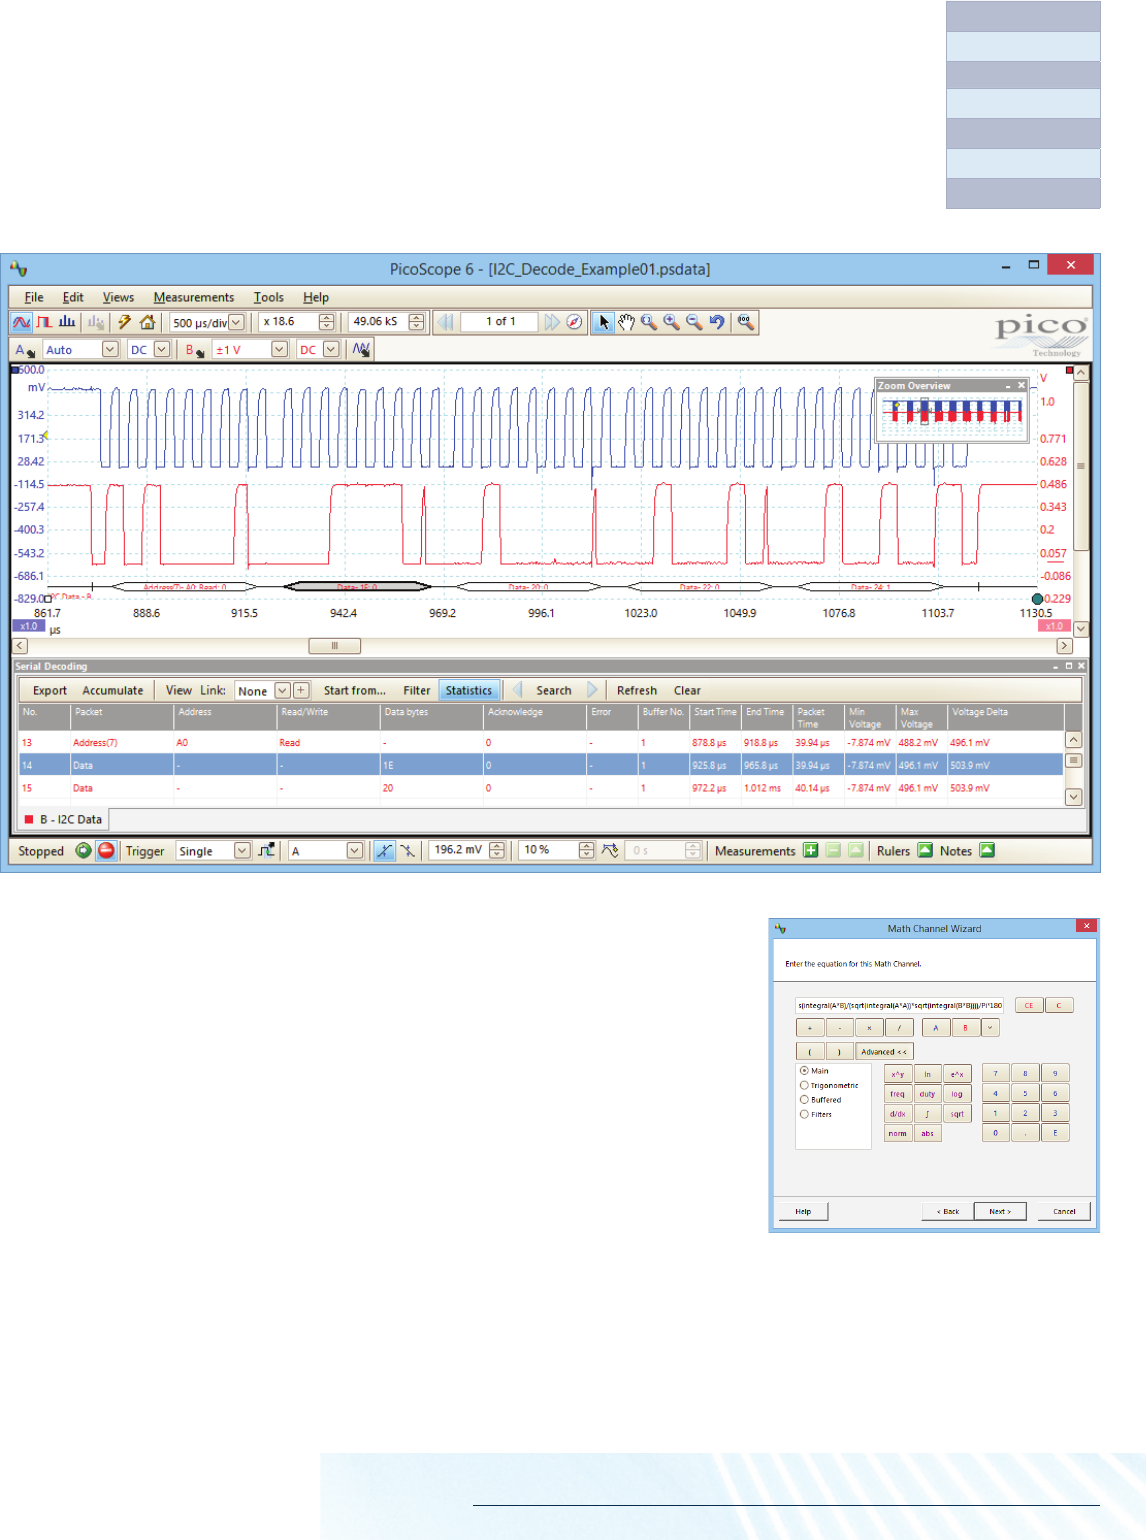This screenshot has height=1540, width=1146.
Task: Select the marquee zoom magnifier tool
Action: pyautogui.click(x=649, y=322)
